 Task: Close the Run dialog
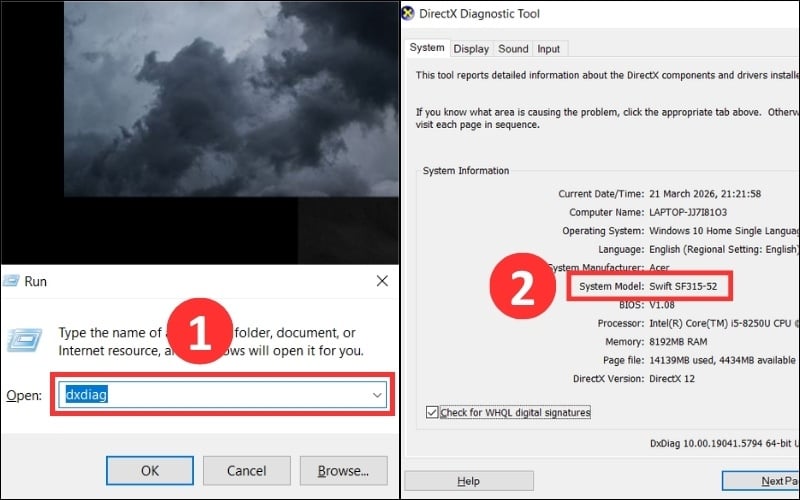[x=382, y=281]
